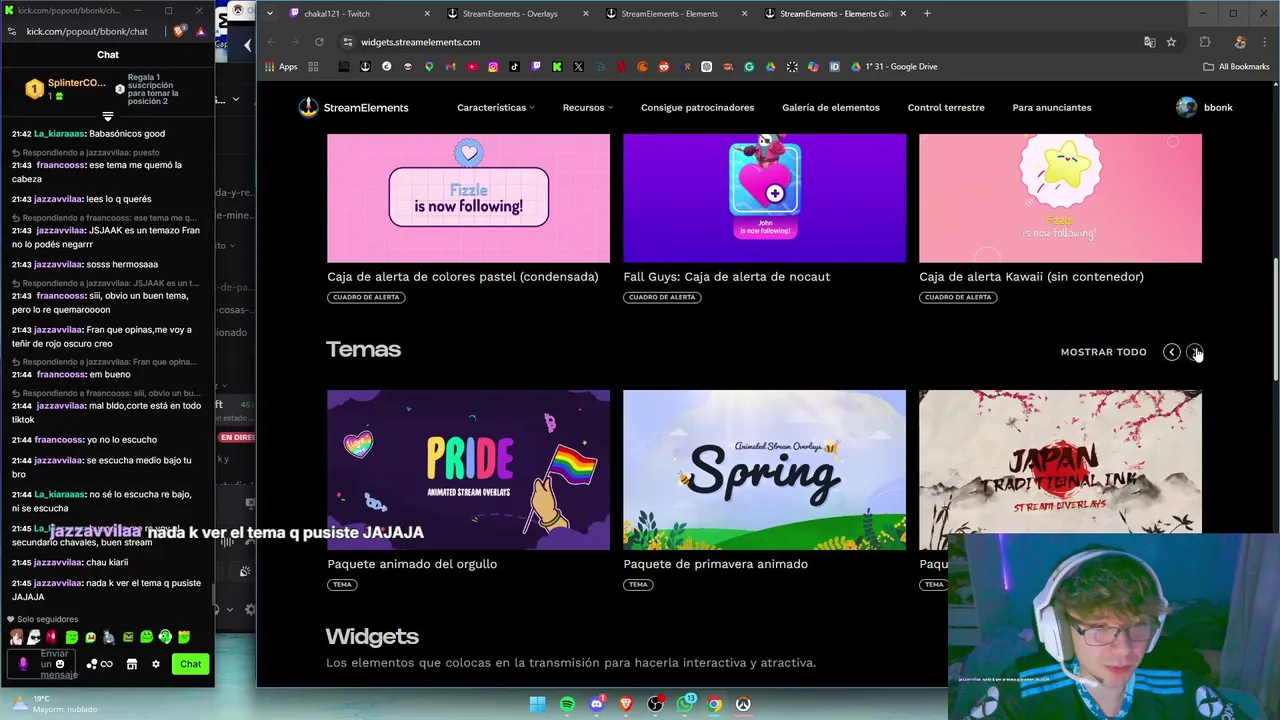1280x720 pixels.
Task: Open Discord from the taskbar
Action: tap(597, 704)
